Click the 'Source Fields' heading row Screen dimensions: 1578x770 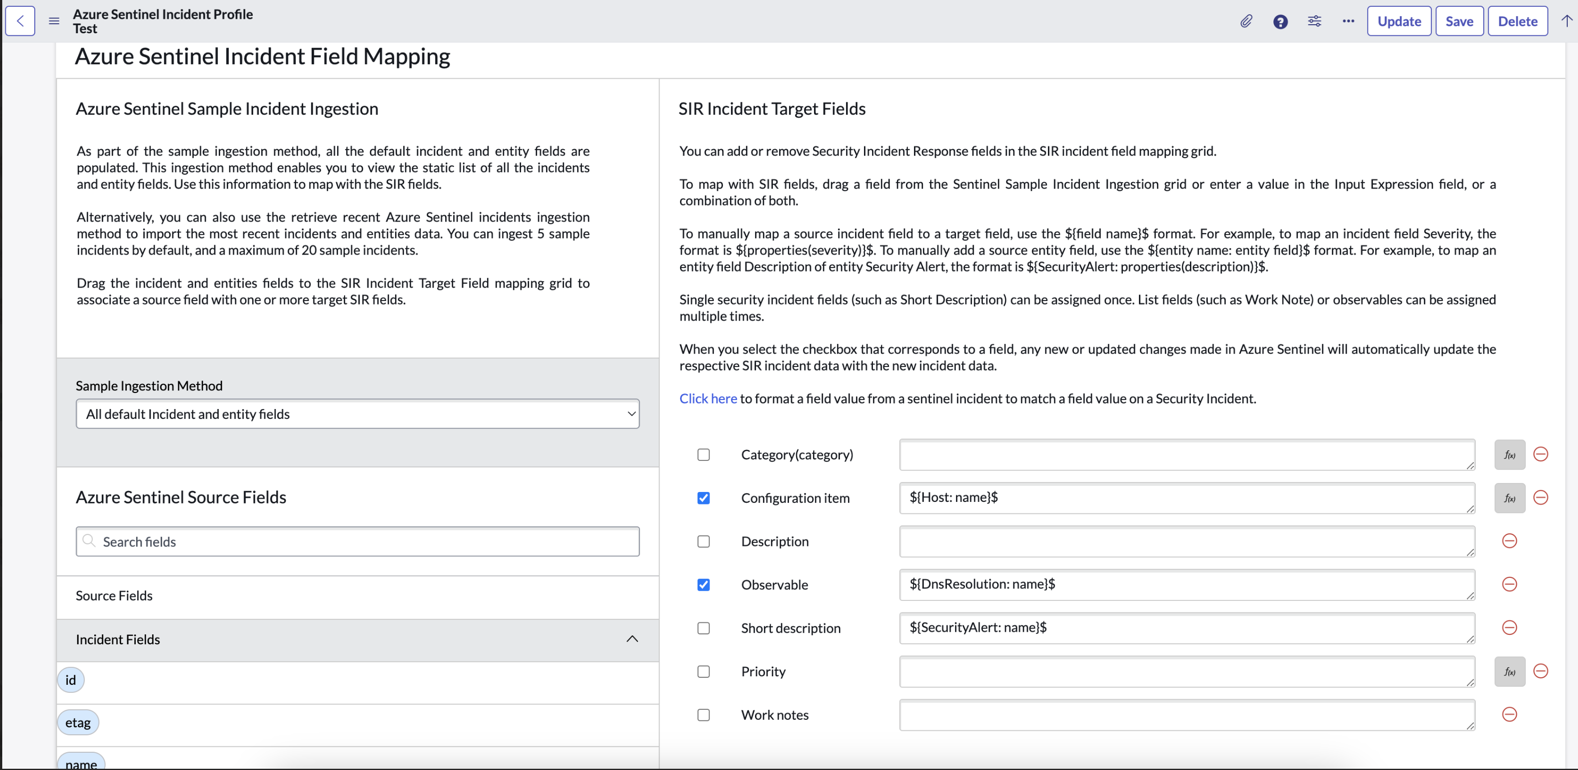click(358, 596)
